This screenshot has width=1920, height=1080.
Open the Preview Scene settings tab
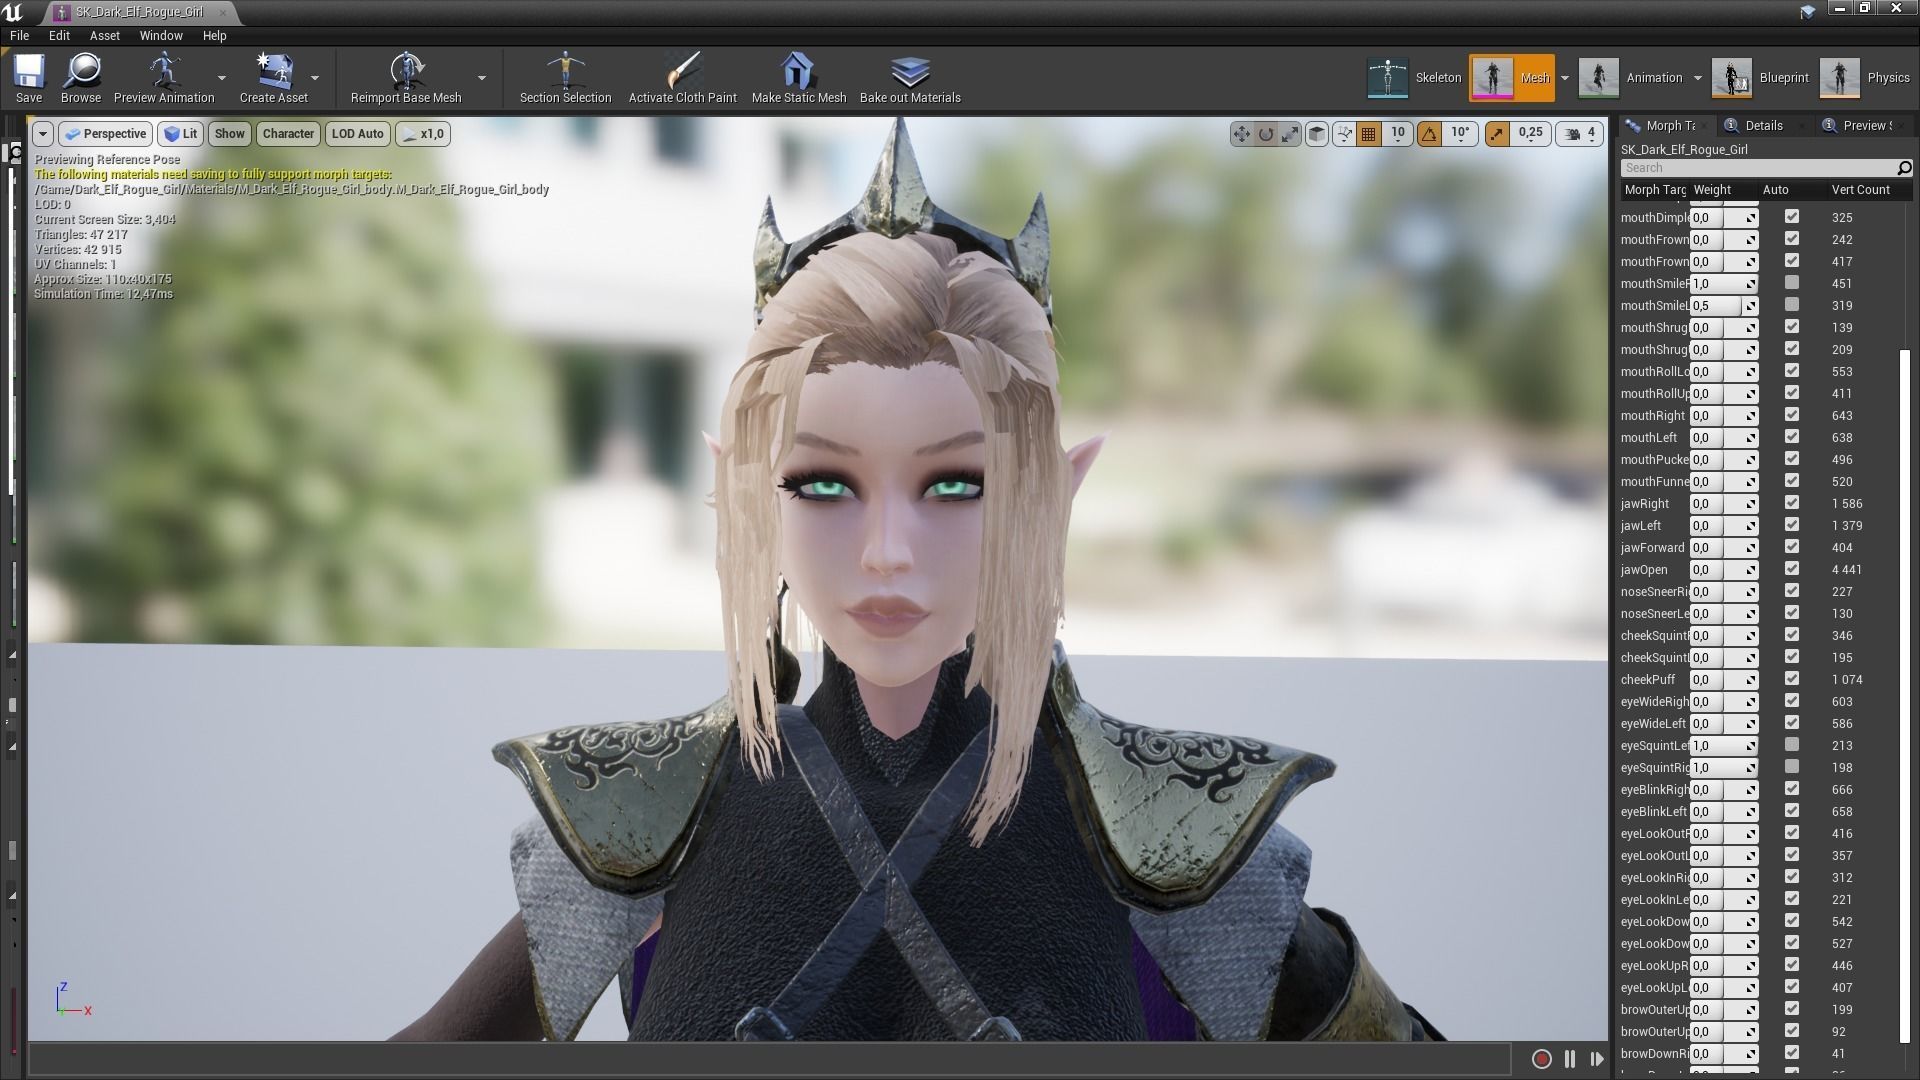pyautogui.click(x=1865, y=126)
